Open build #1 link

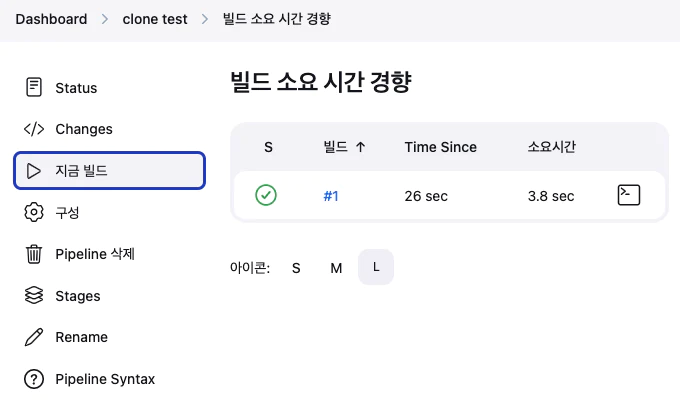point(331,196)
